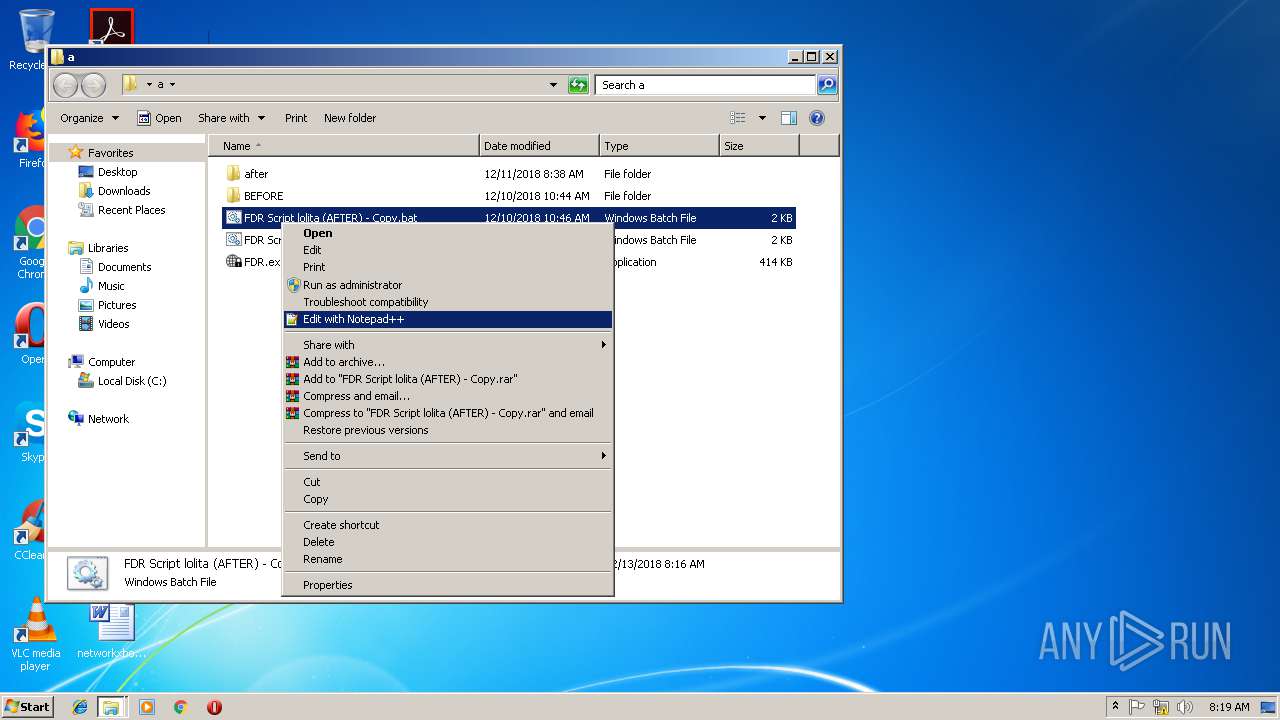Choose Cut in the context menu
The image size is (1280, 720).
pyautogui.click(x=448, y=482)
